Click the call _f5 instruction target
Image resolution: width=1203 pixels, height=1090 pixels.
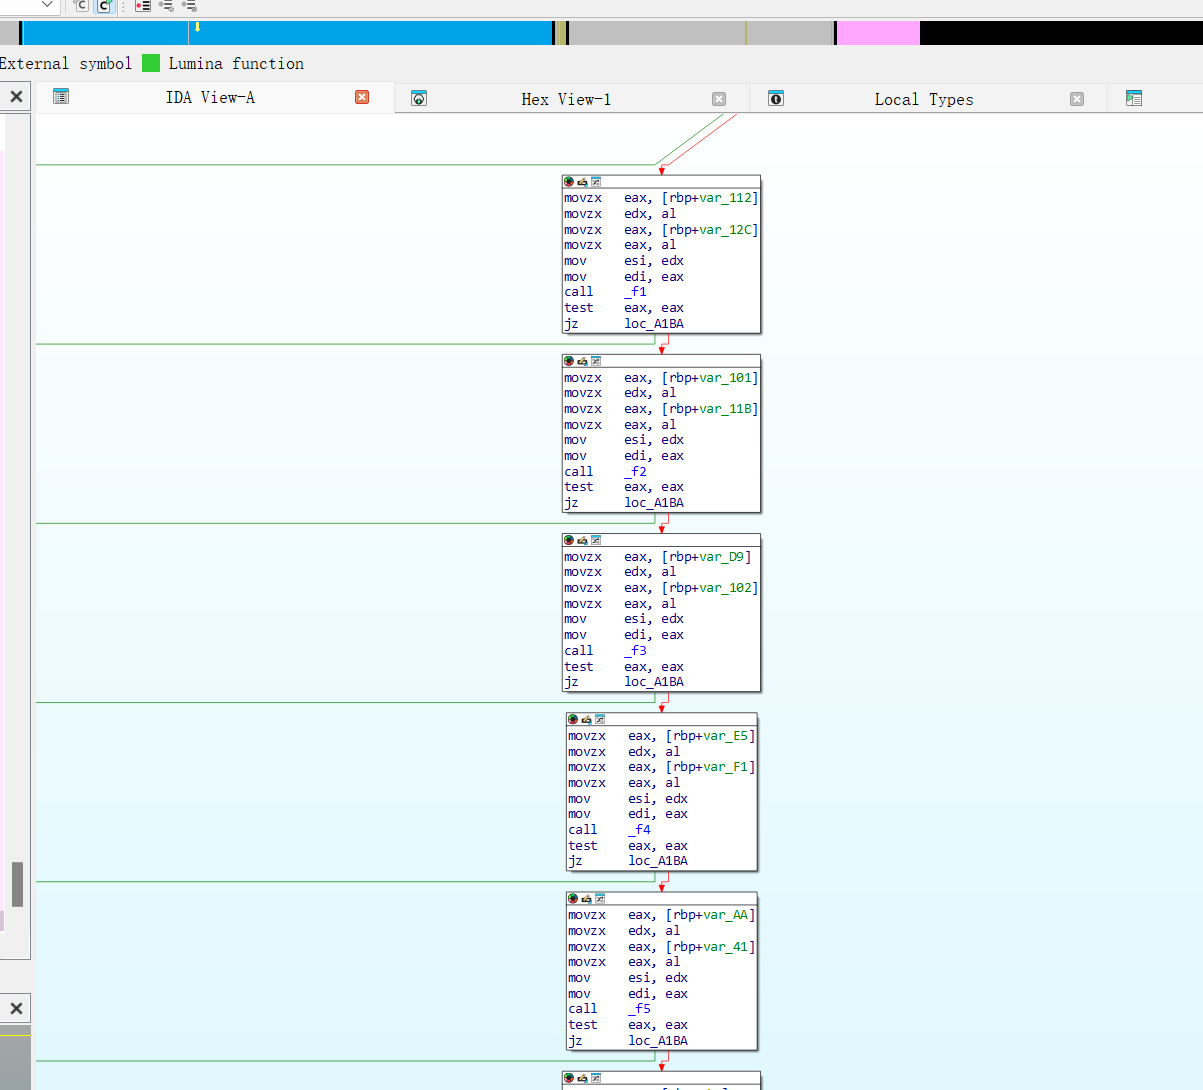click(x=640, y=1009)
